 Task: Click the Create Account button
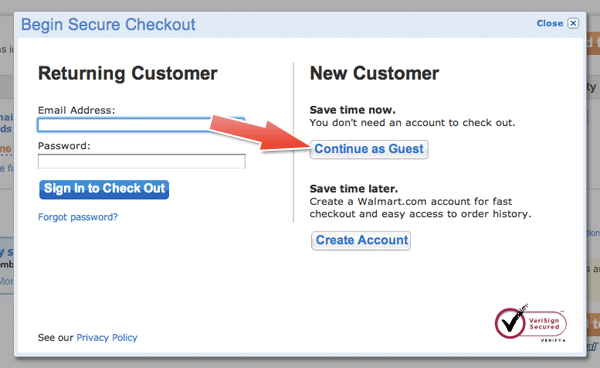point(361,240)
